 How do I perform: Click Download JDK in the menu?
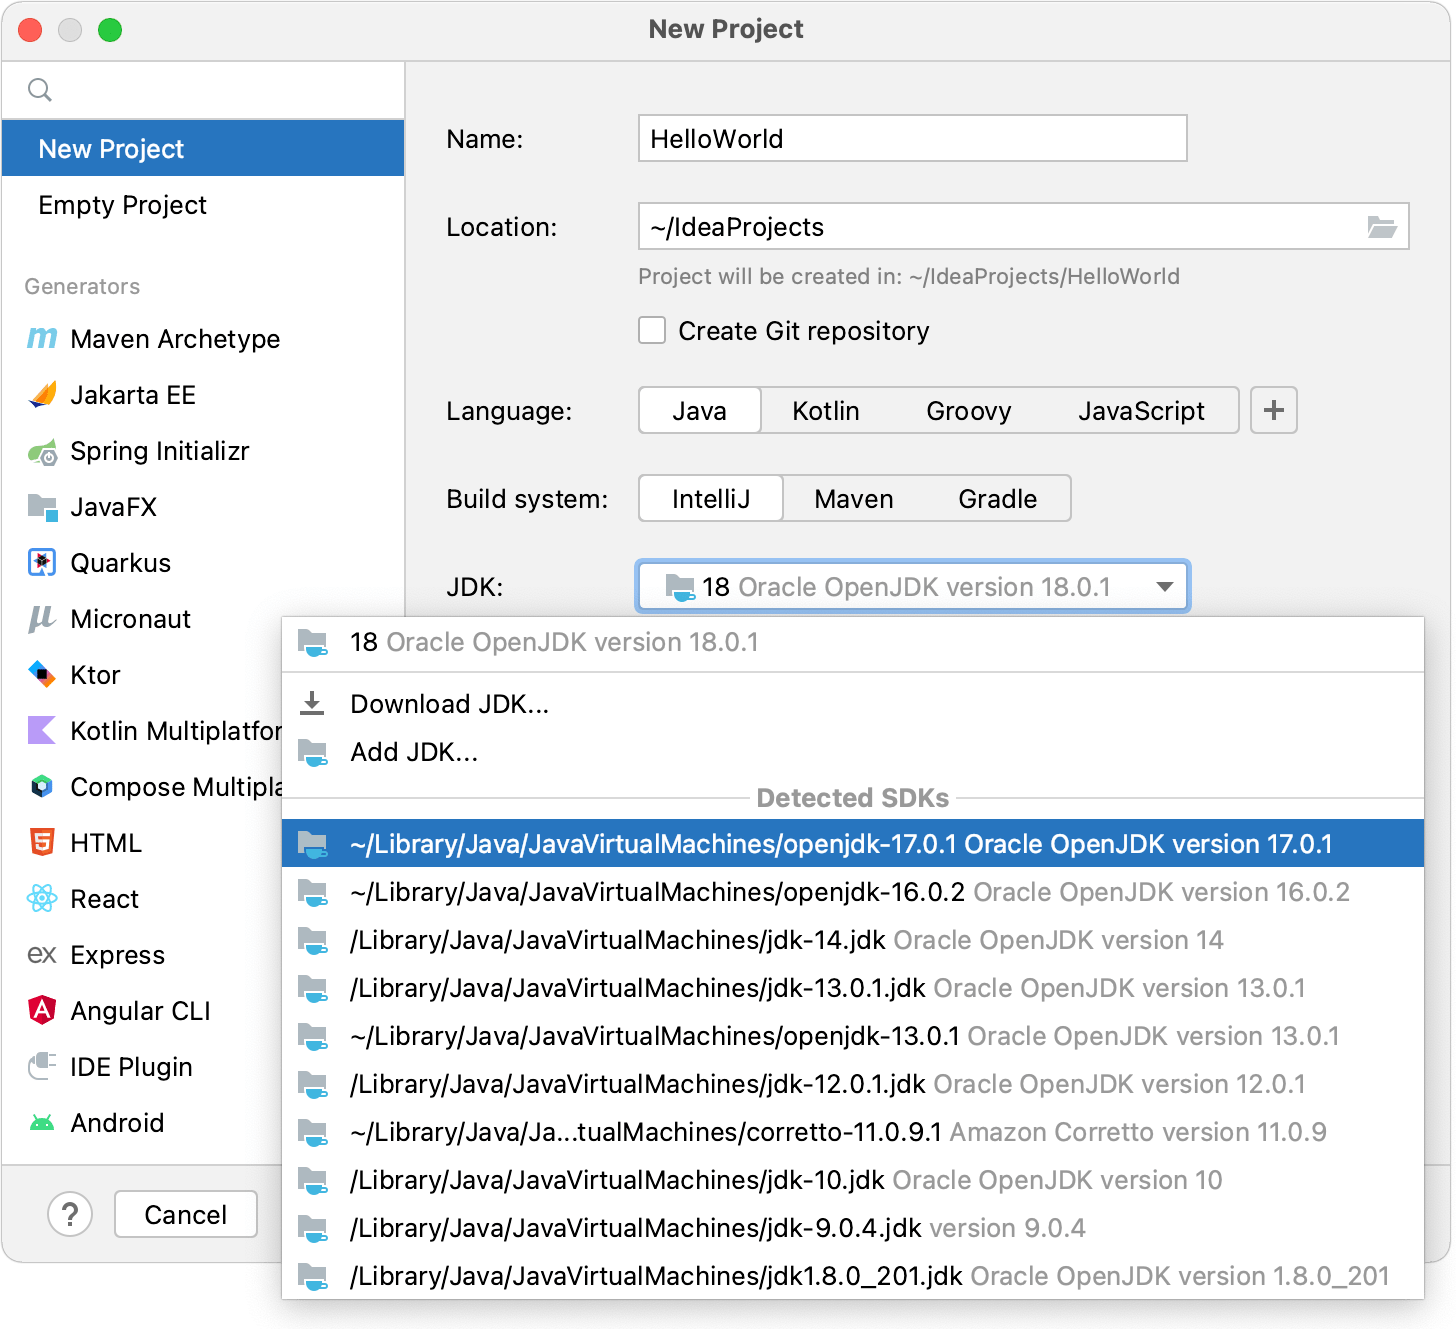tap(449, 703)
